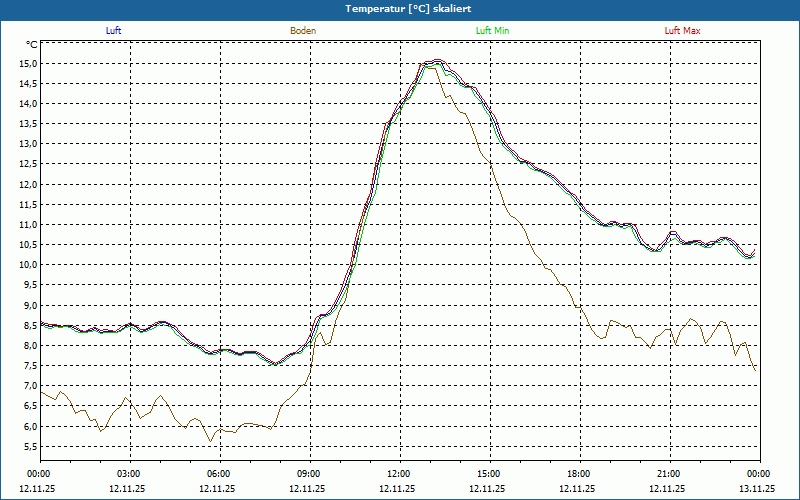
Task: Click the '21:00' time axis label
Action: [x=670, y=474]
